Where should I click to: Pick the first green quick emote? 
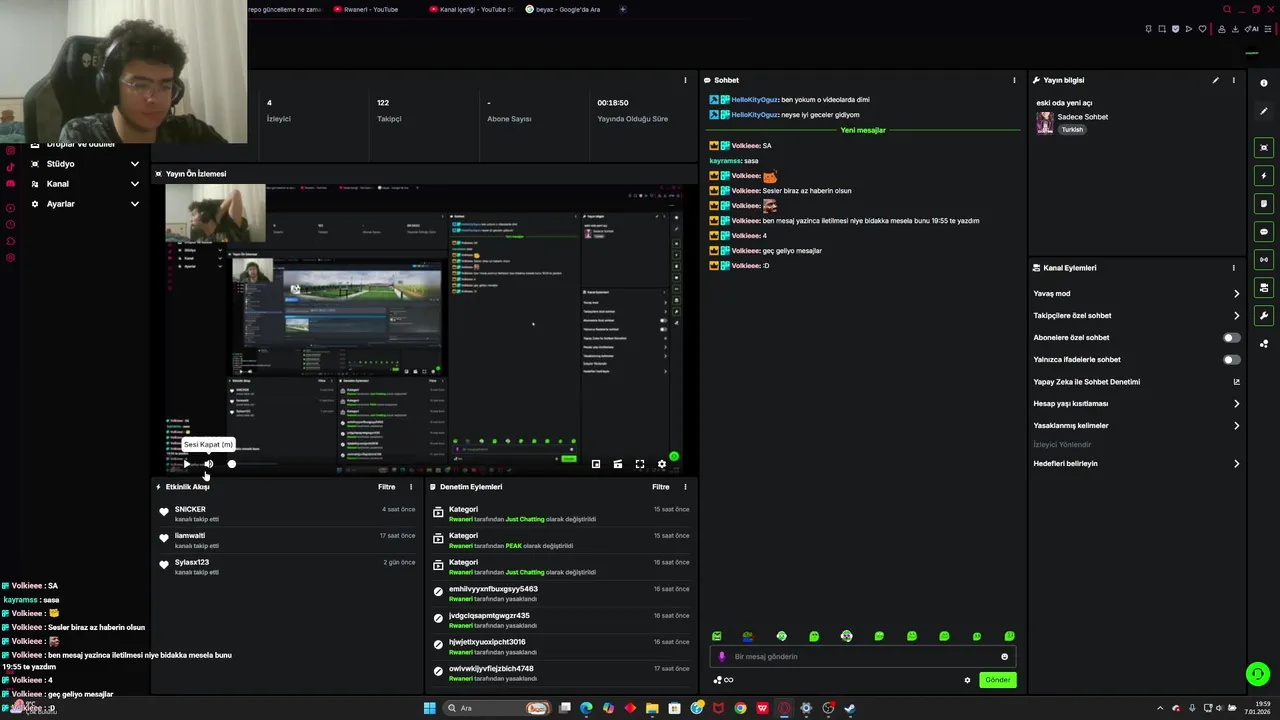716,636
